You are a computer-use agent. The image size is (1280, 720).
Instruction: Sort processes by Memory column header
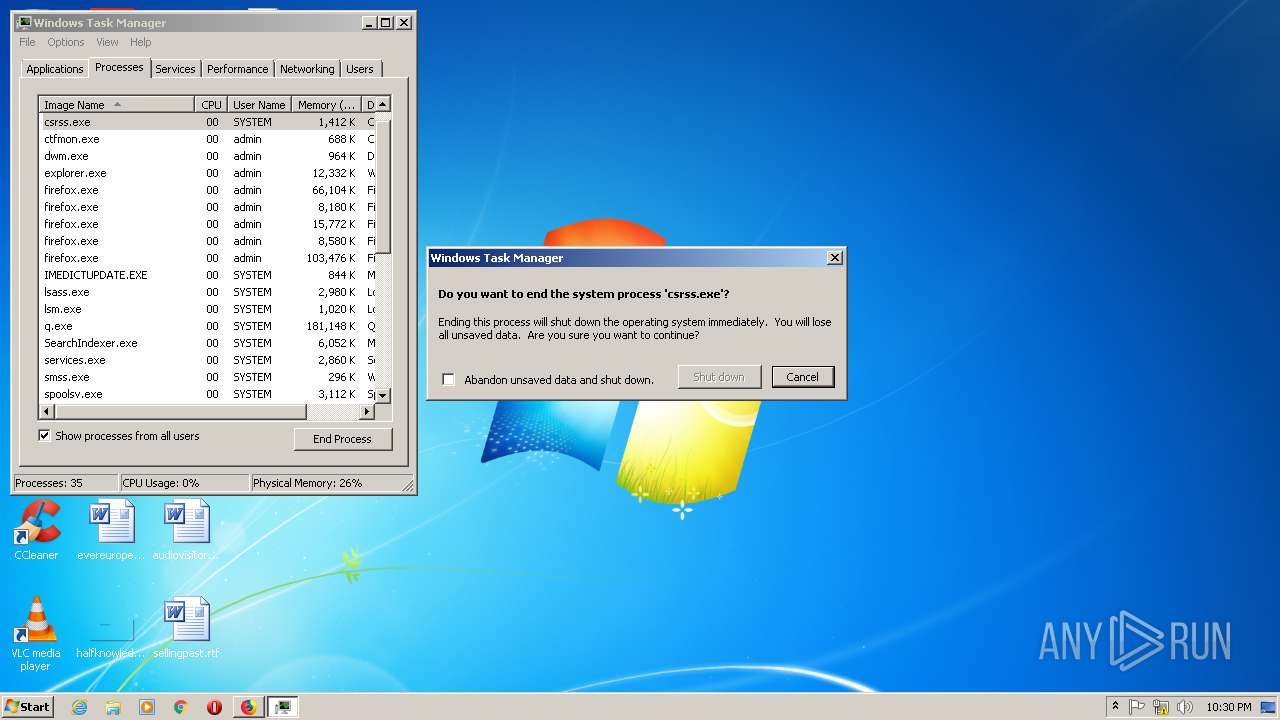pyautogui.click(x=326, y=104)
